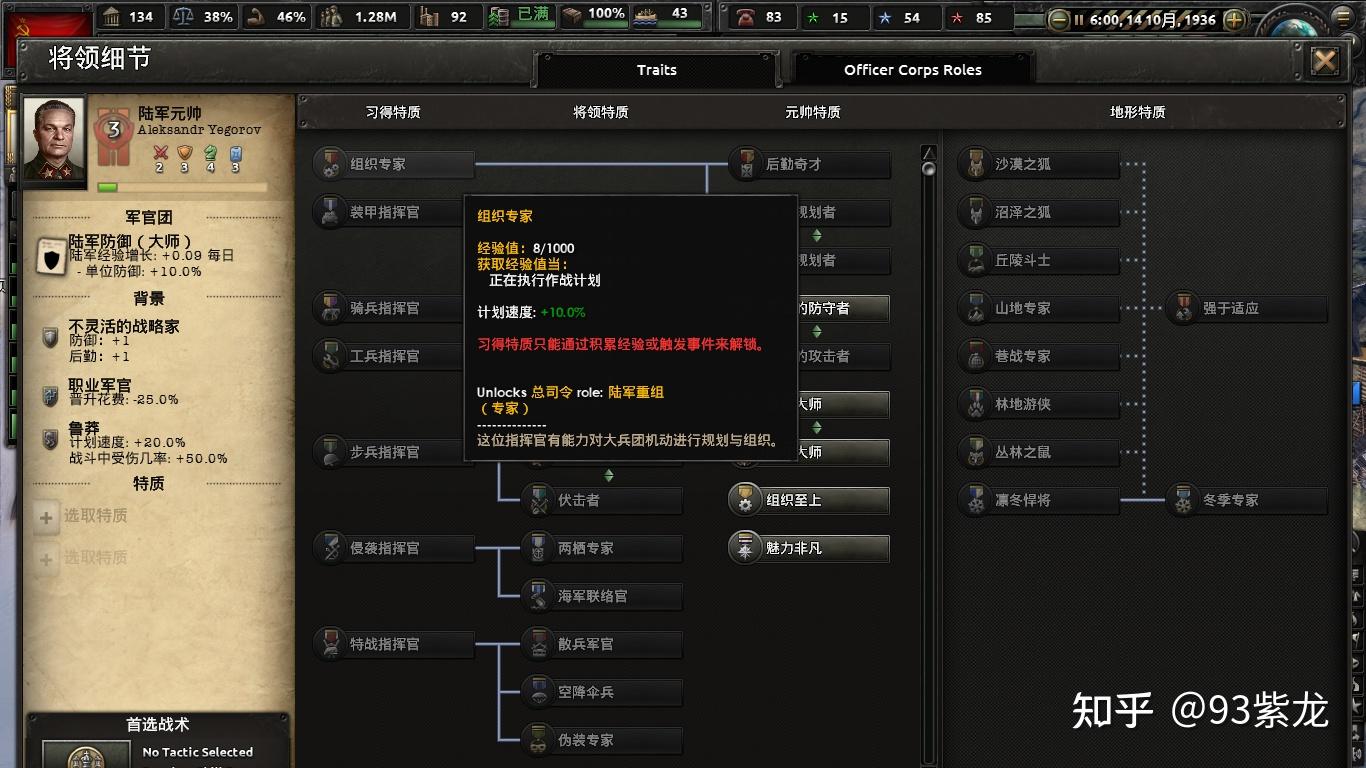Select the 两栖专家 trait

pyautogui.click(x=602, y=548)
